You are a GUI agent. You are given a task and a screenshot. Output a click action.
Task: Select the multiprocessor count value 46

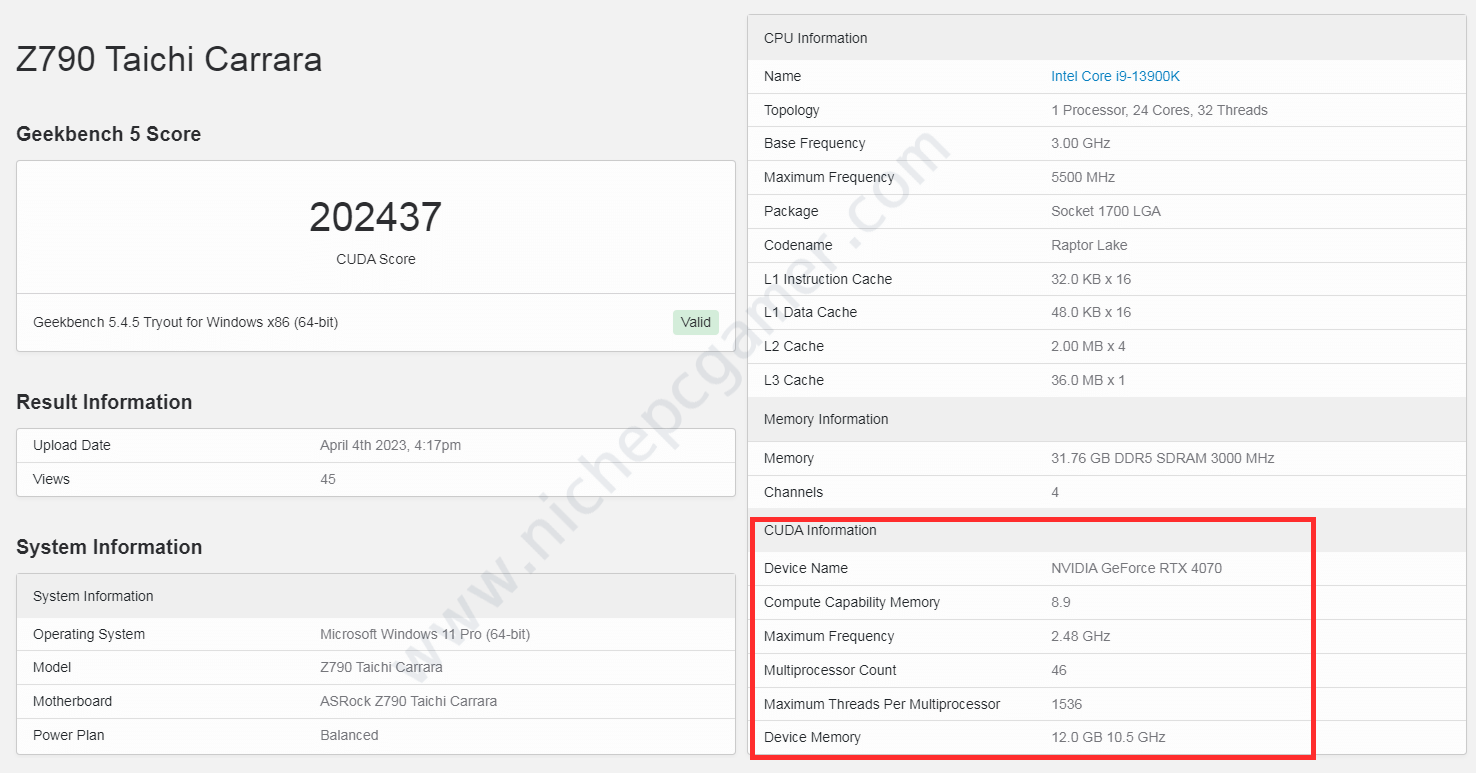click(x=1059, y=670)
